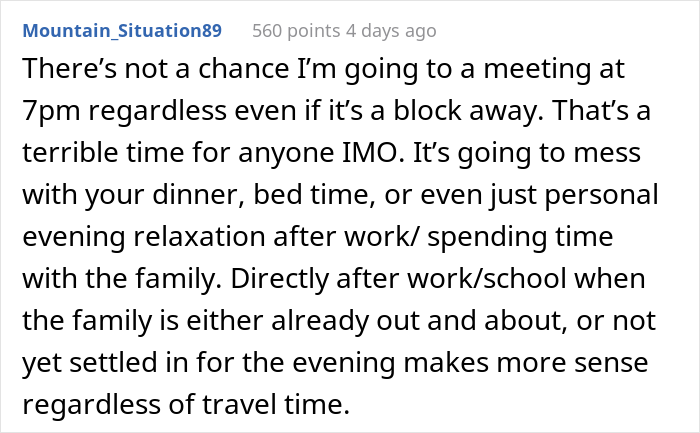Click the 560 points score text
This screenshot has width=700, height=433.
tap(296, 31)
